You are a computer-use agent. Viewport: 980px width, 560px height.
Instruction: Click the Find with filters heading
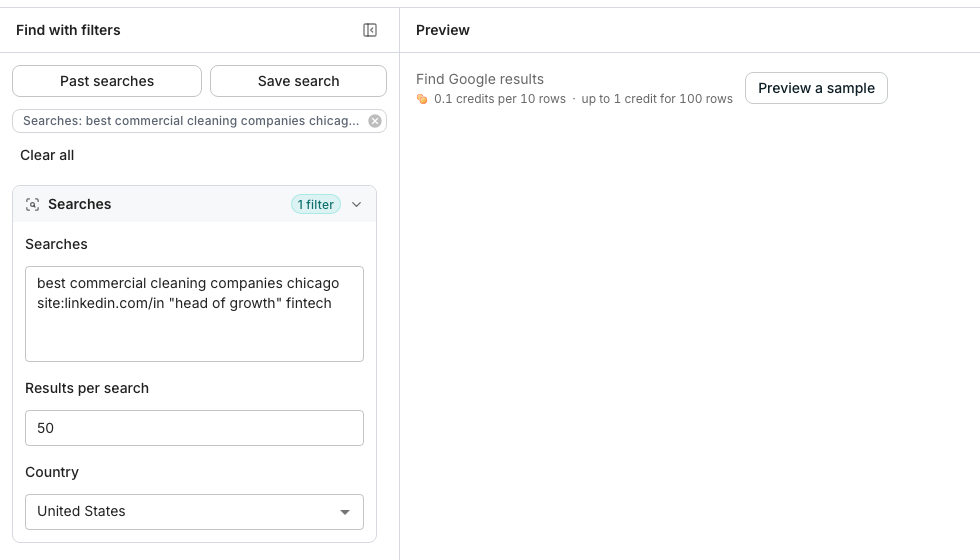[68, 30]
